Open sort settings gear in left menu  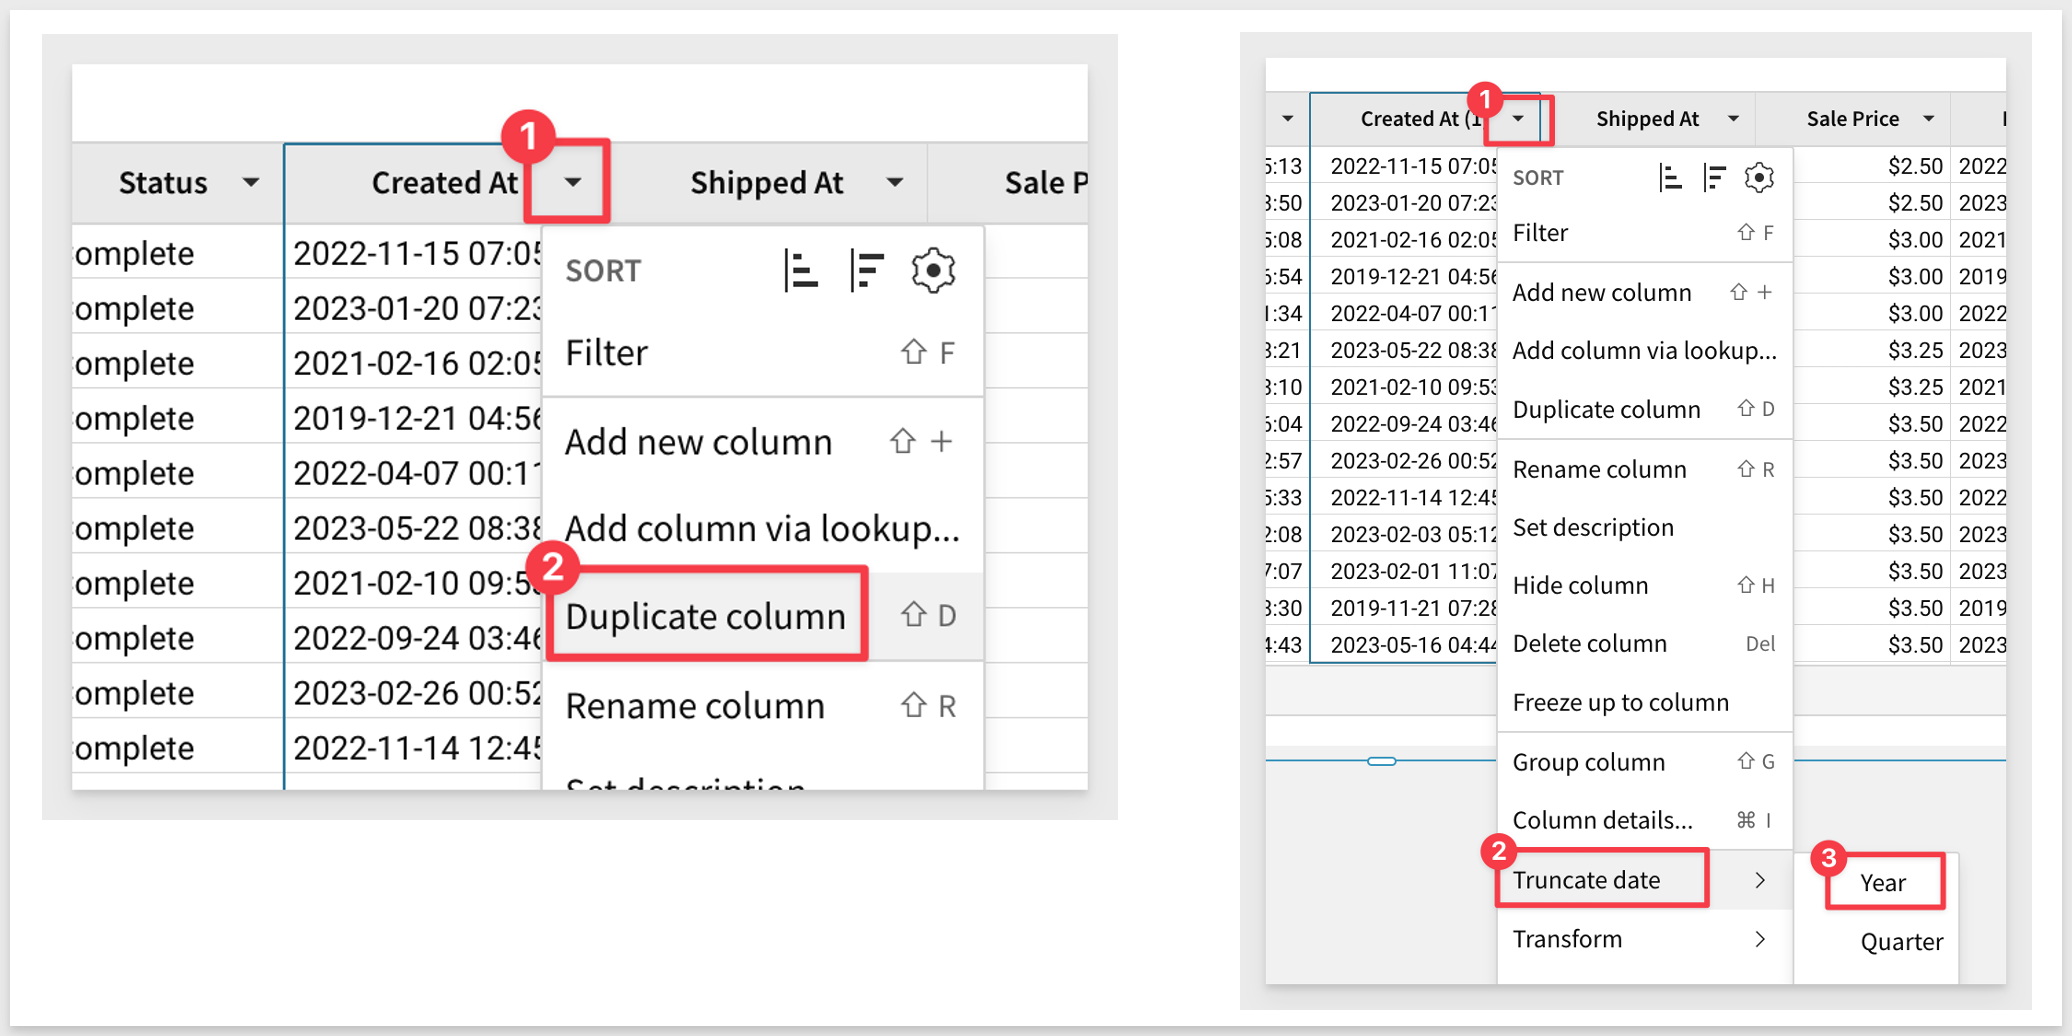(x=933, y=271)
